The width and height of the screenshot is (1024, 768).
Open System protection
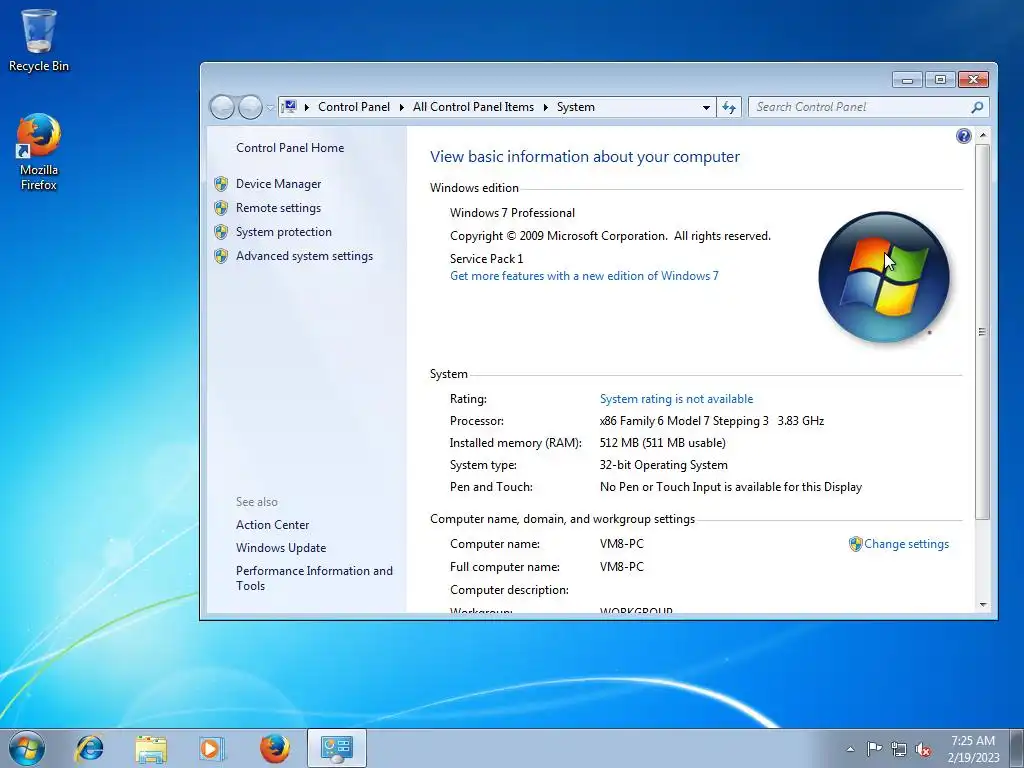pyautogui.click(x=283, y=232)
